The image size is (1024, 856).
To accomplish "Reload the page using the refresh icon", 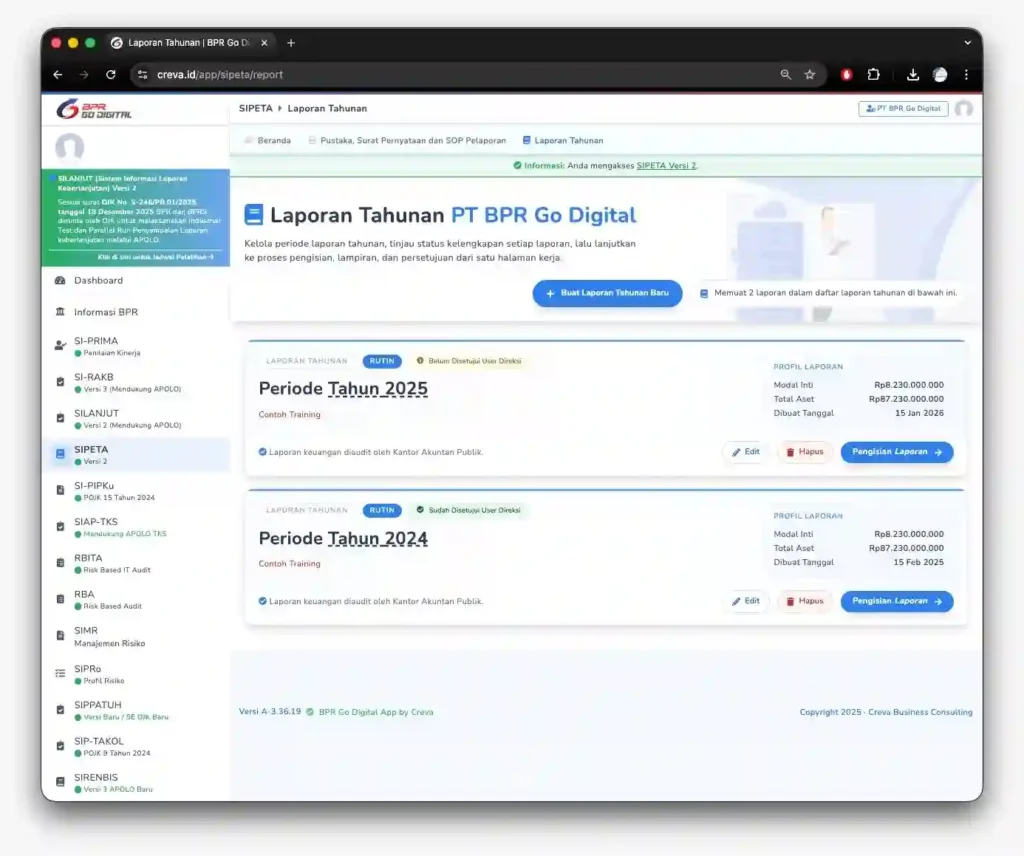I will tap(111, 75).
